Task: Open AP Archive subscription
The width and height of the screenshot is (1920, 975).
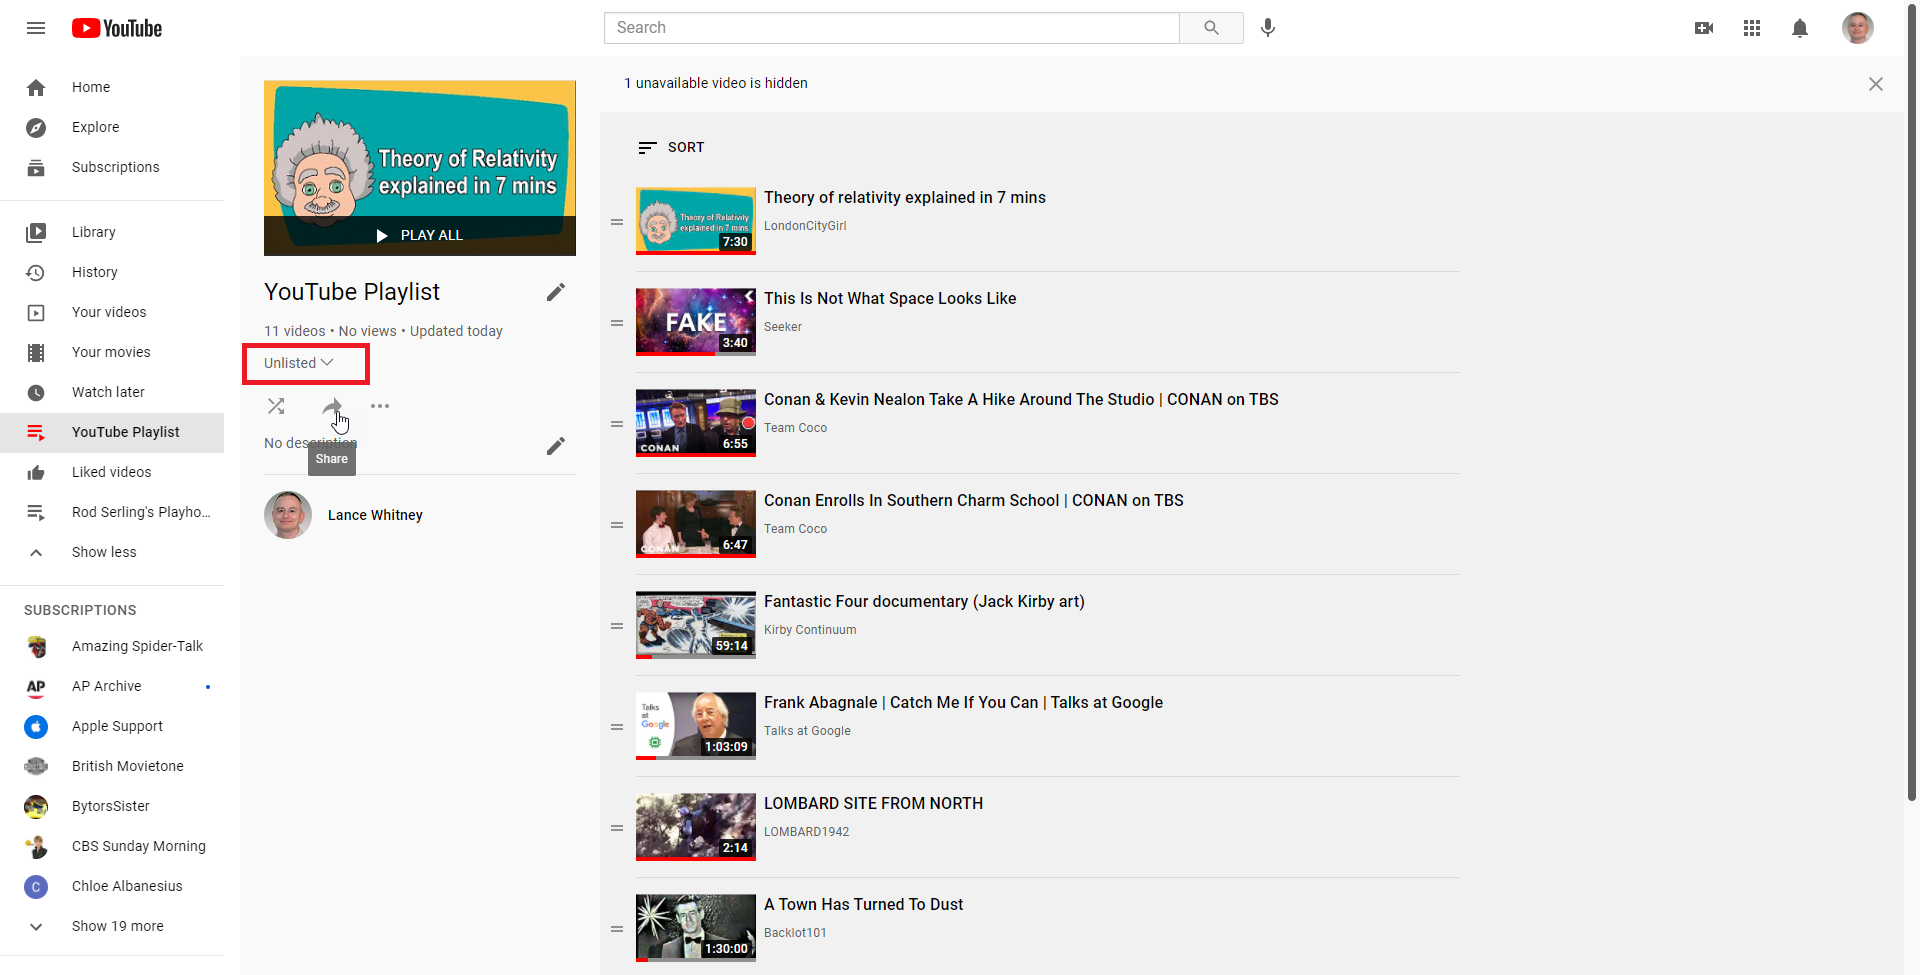Action: click(x=112, y=686)
